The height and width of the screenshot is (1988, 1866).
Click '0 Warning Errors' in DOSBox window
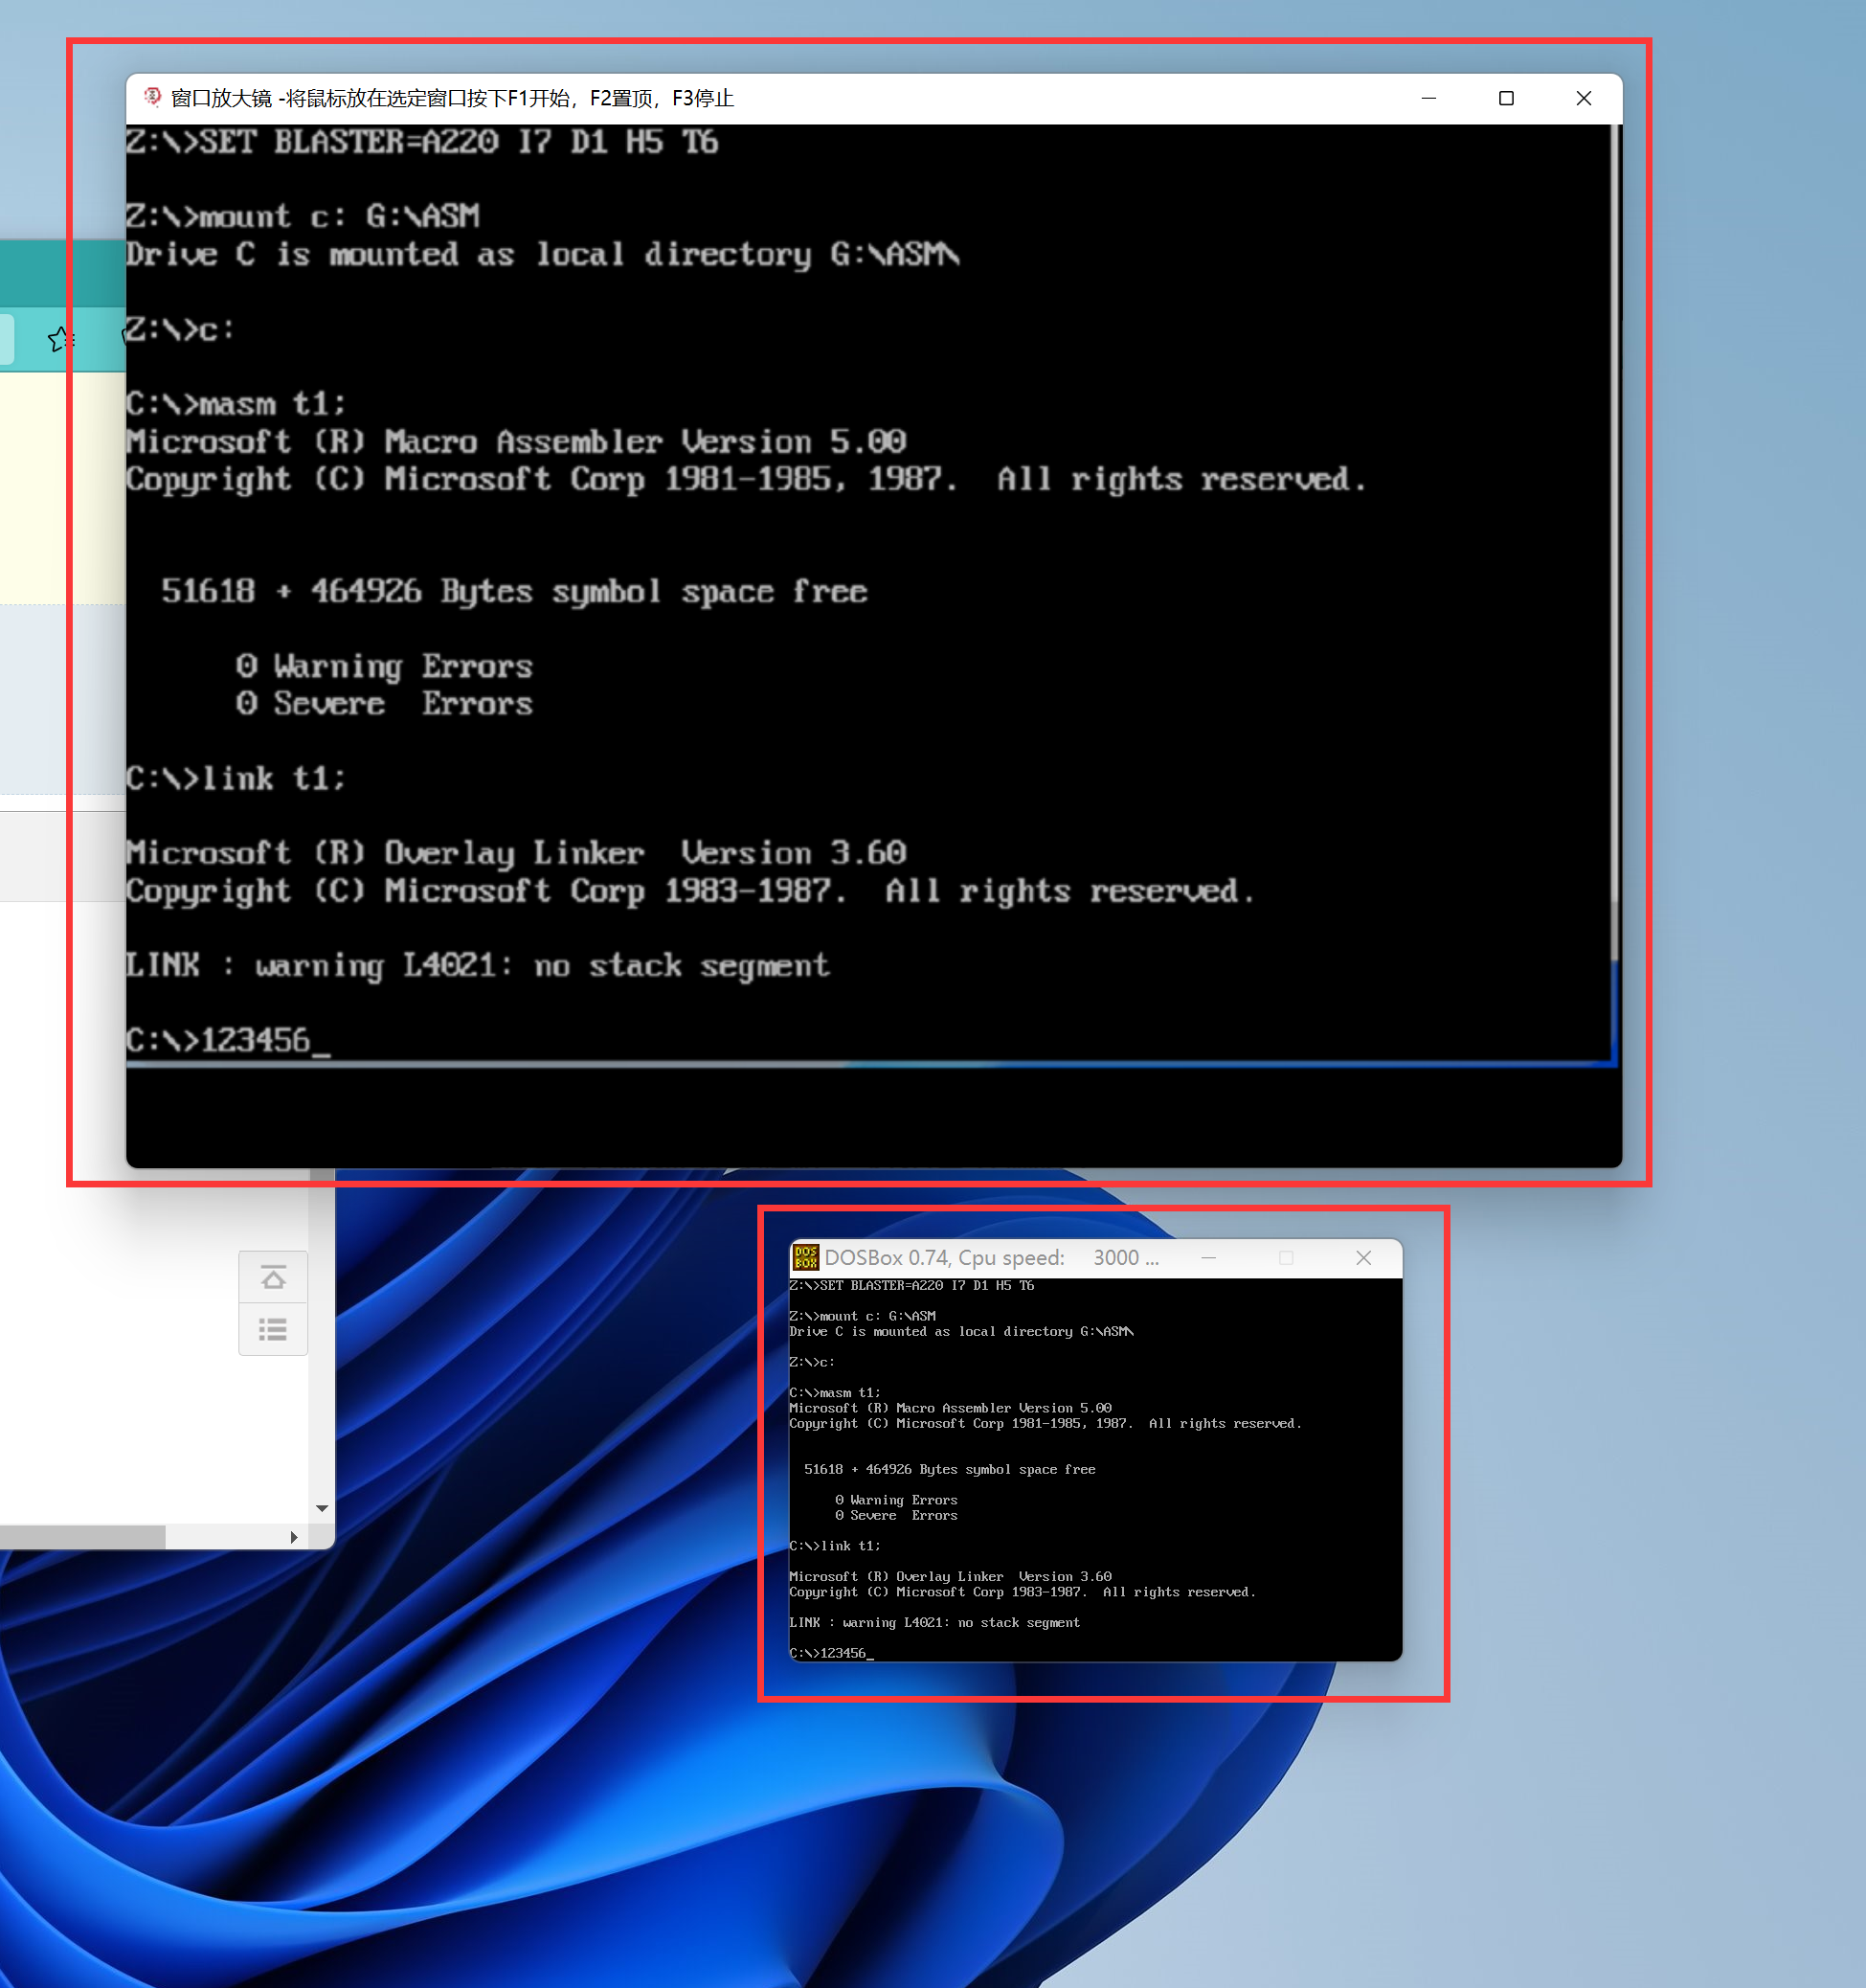896,1500
